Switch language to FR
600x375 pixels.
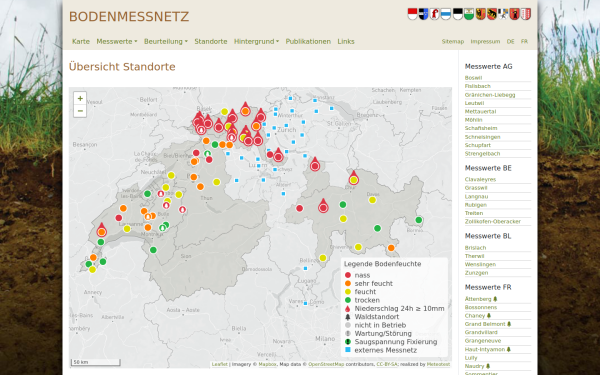[524, 41]
